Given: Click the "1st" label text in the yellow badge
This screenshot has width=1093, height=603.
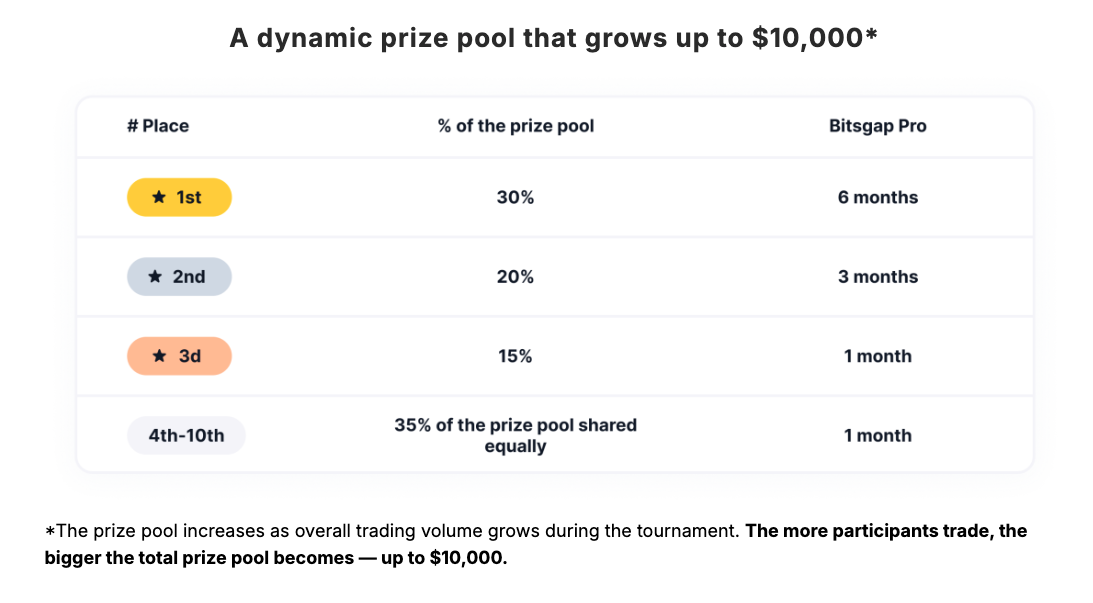Looking at the screenshot, I should coord(189,198).
